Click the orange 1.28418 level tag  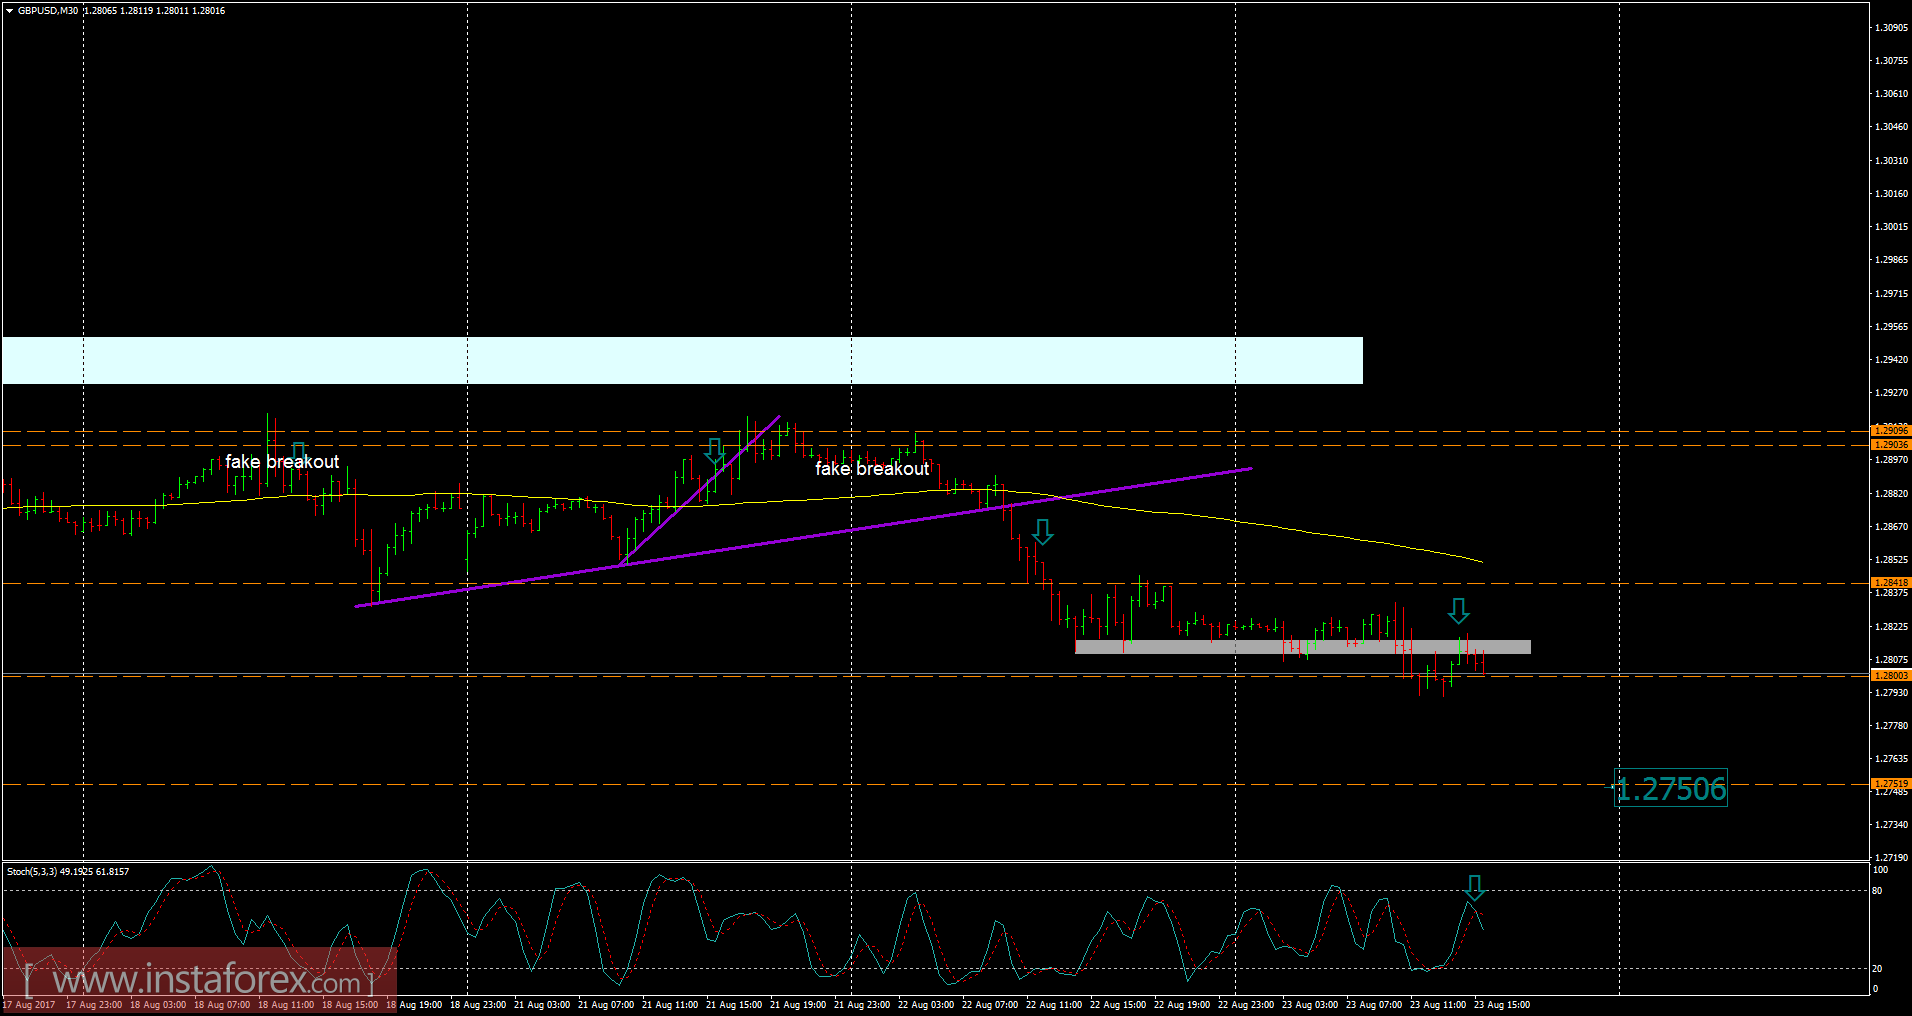point(1890,582)
